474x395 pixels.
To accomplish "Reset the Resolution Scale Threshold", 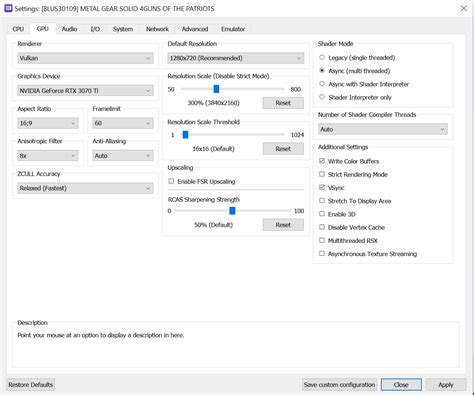I will click(283, 149).
